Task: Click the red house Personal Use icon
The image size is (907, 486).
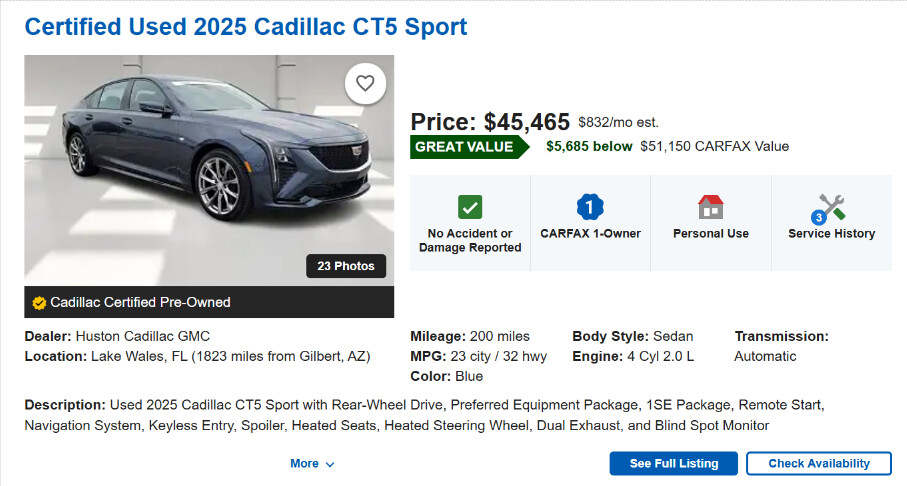Action: pos(710,207)
